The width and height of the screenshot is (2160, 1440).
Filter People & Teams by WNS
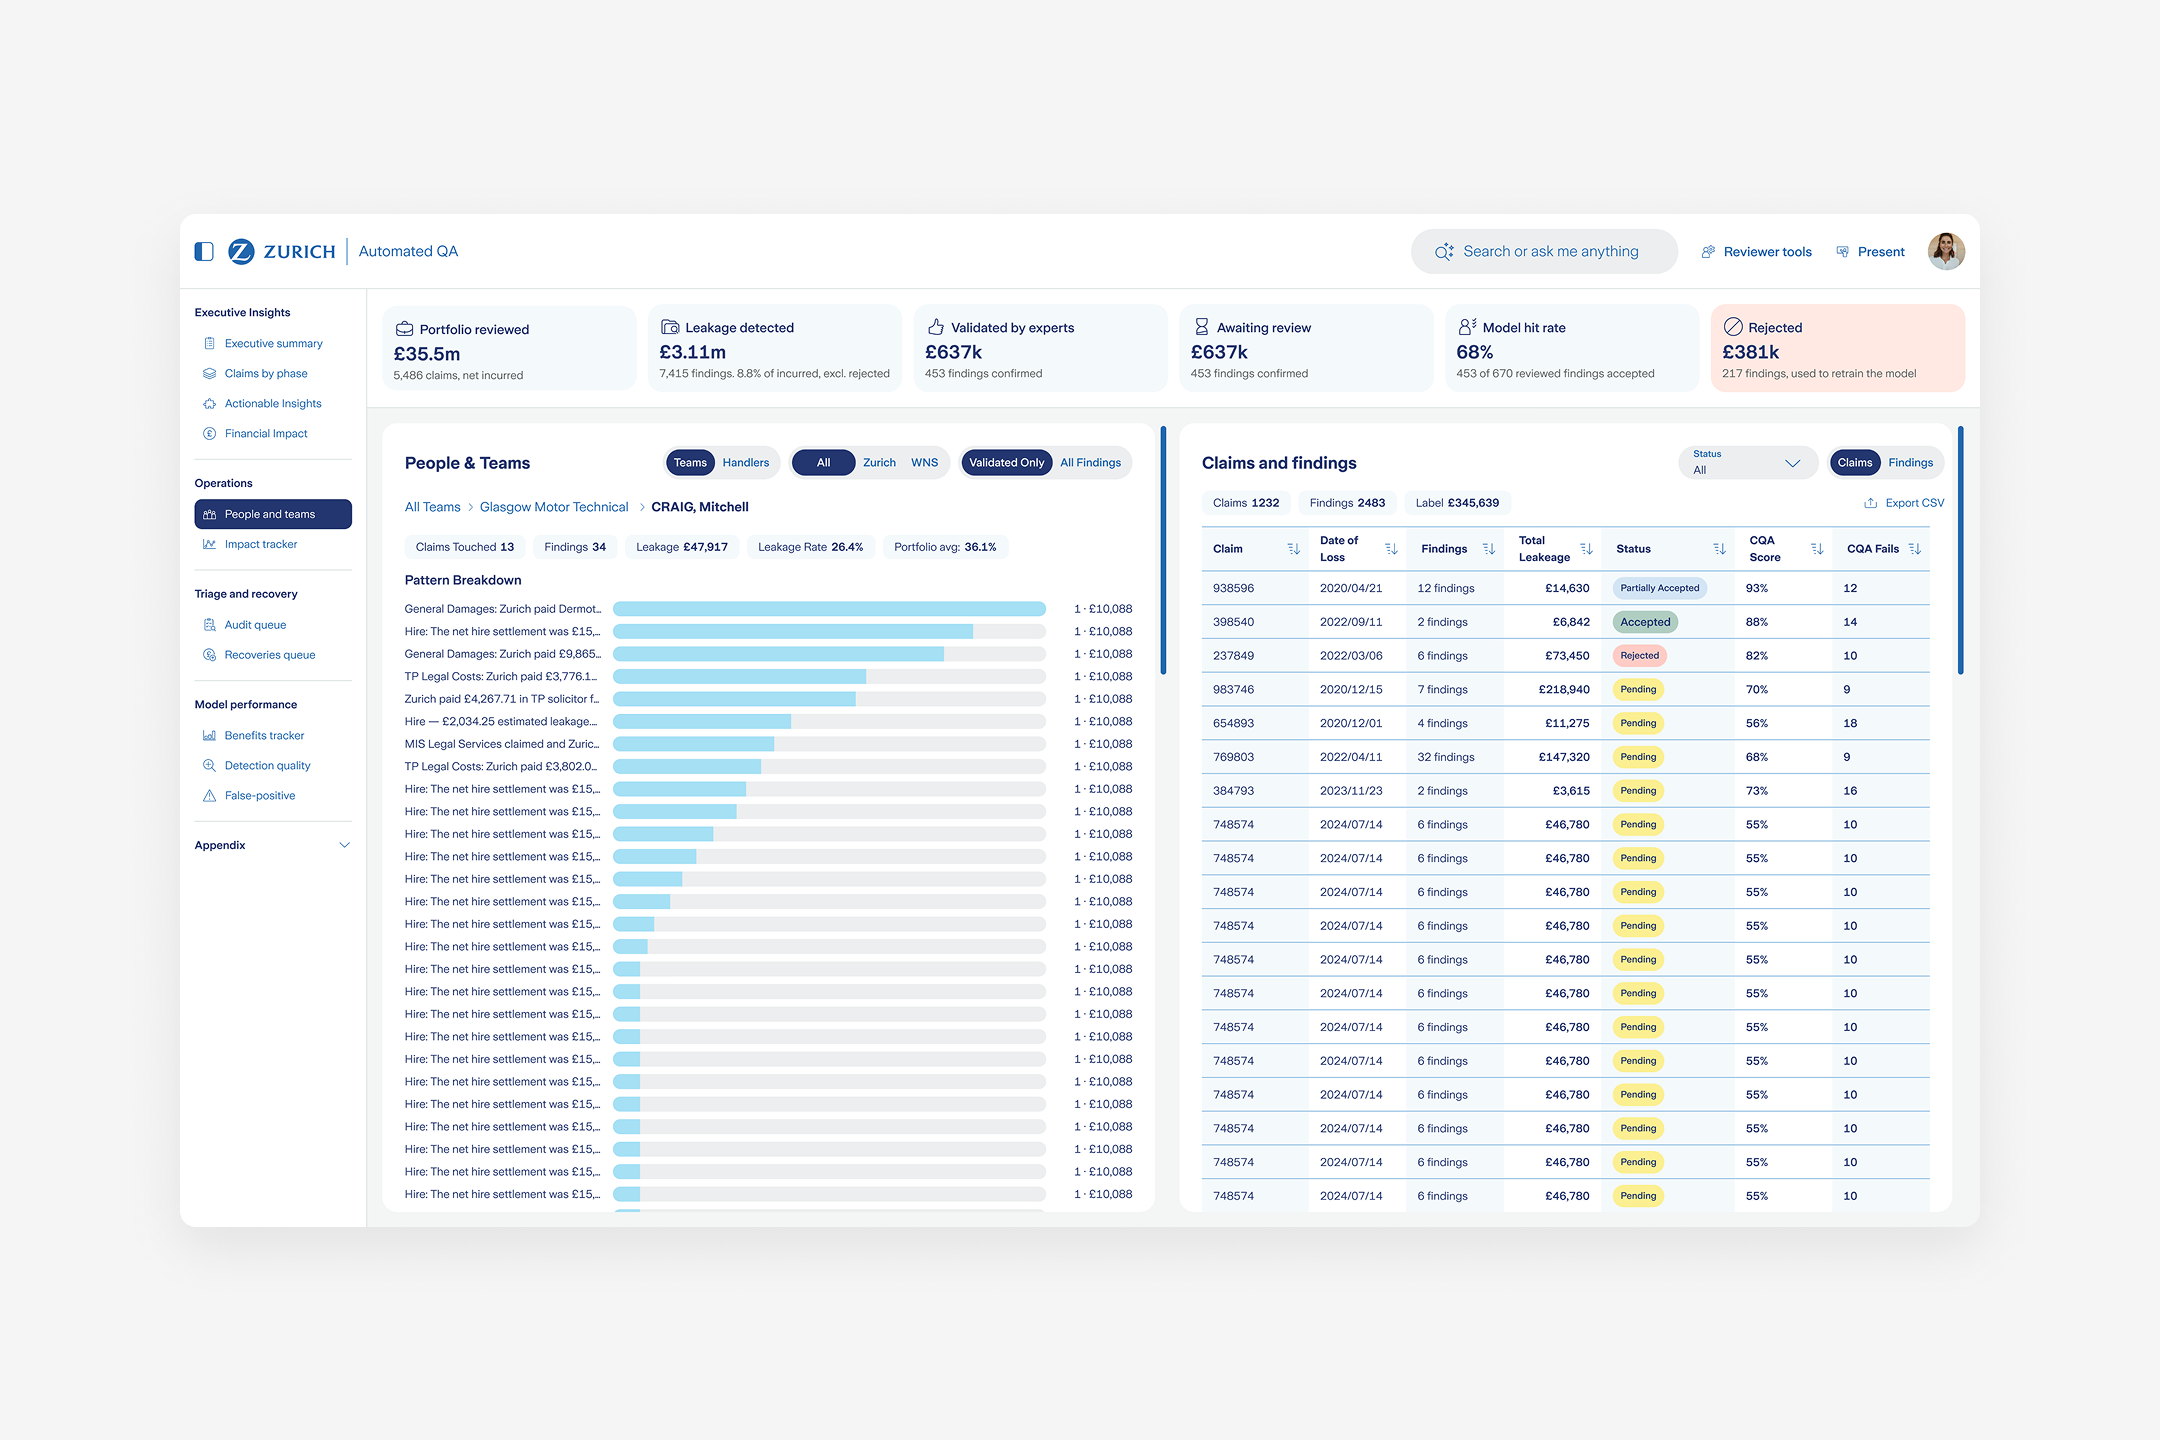(924, 463)
